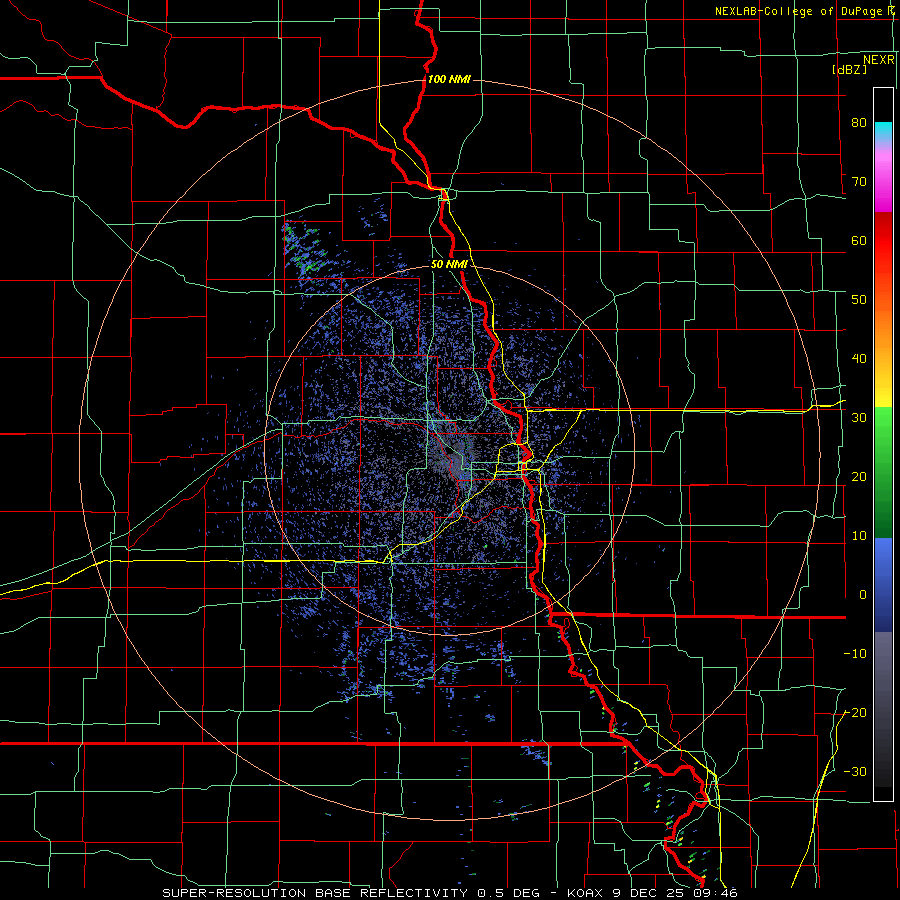This screenshot has width=900, height=900.
Task: Click the KOAX station identifier in the caption
Action: (x=586, y=893)
